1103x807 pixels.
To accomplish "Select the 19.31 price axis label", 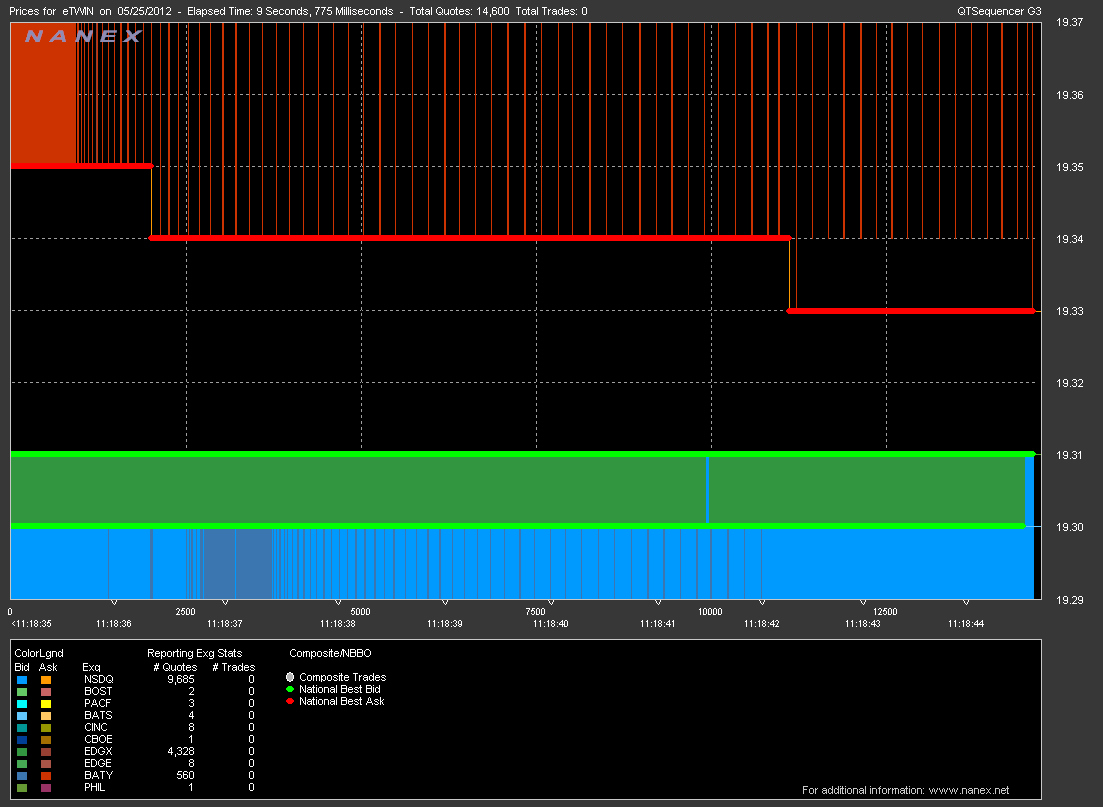I will point(1070,455).
